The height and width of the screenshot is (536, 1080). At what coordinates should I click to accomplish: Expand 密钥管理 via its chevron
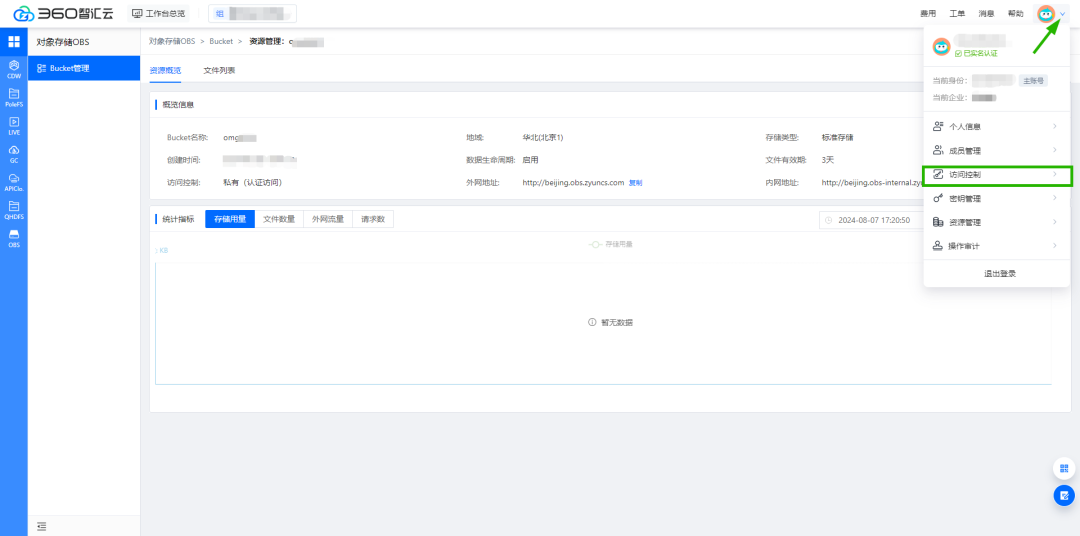coord(1055,198)
